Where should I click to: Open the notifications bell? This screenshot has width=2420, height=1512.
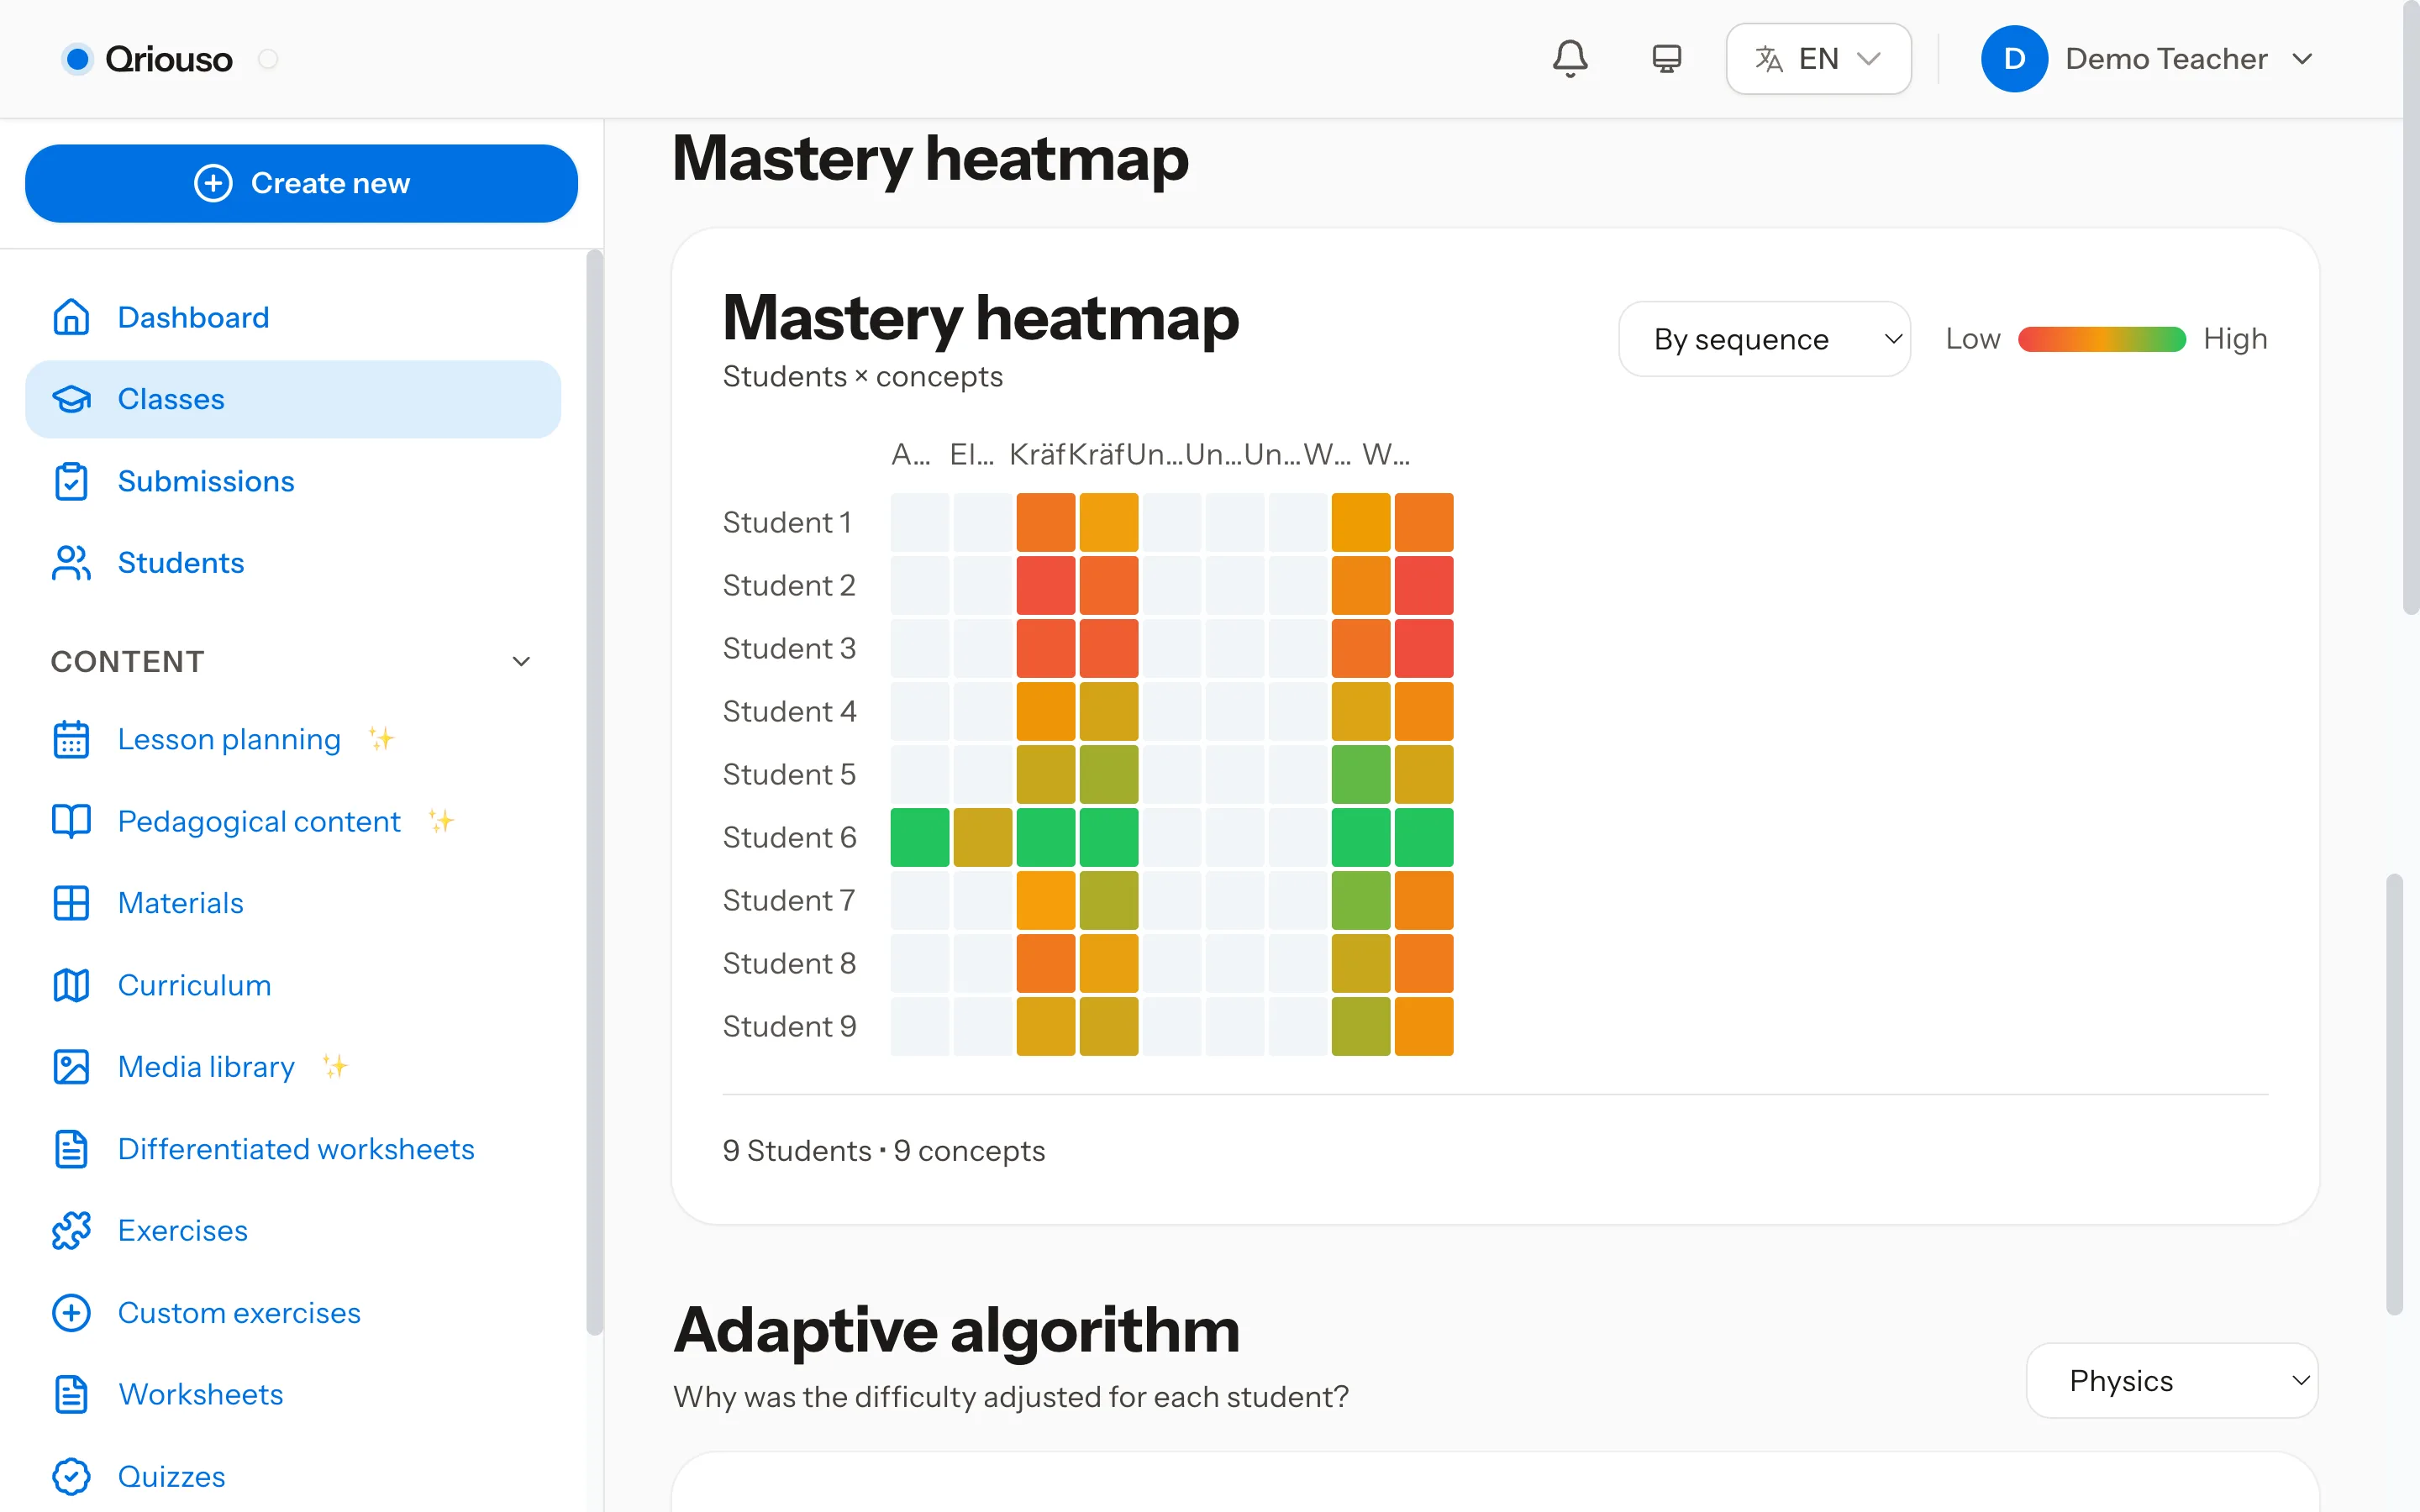(x=1570, y=59)
